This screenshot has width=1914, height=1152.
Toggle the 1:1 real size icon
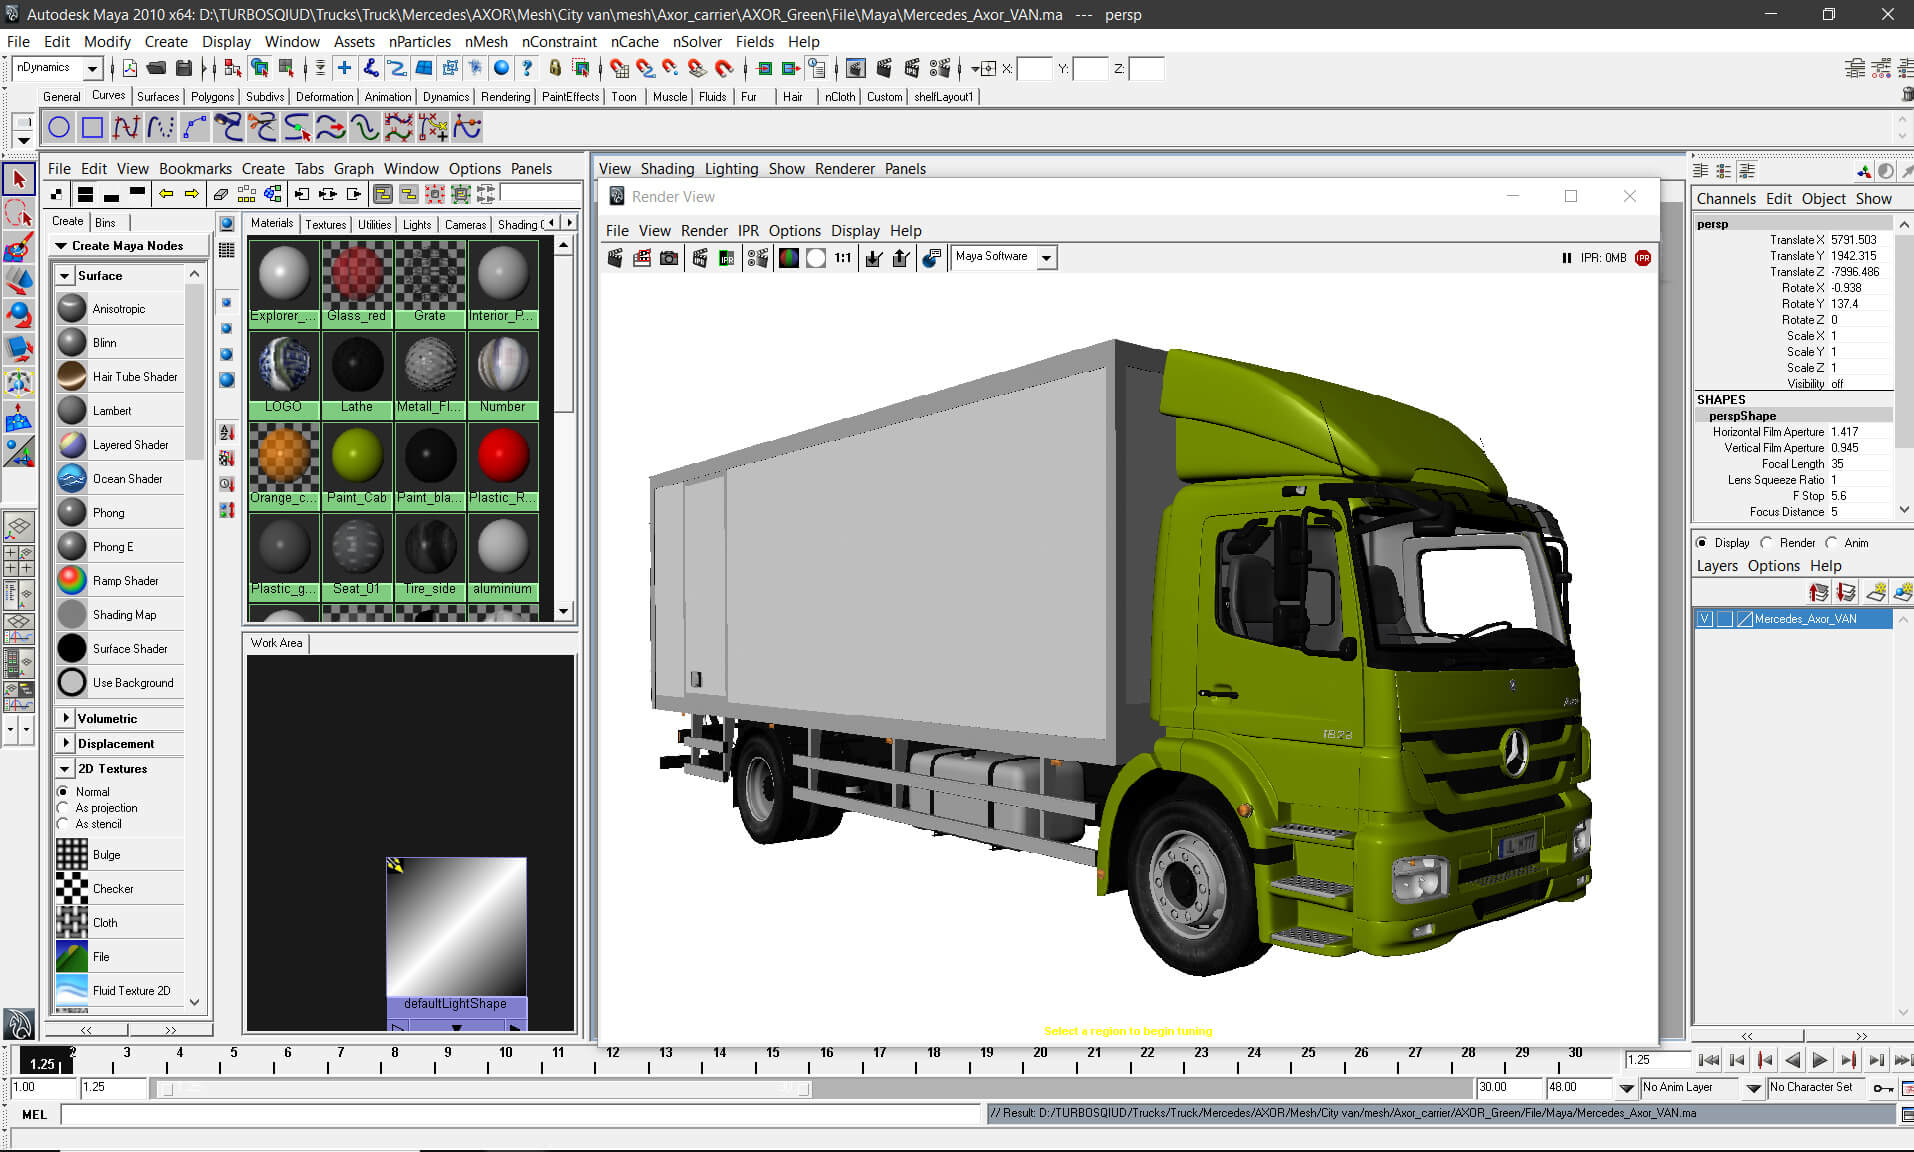(x=843, y=258)
